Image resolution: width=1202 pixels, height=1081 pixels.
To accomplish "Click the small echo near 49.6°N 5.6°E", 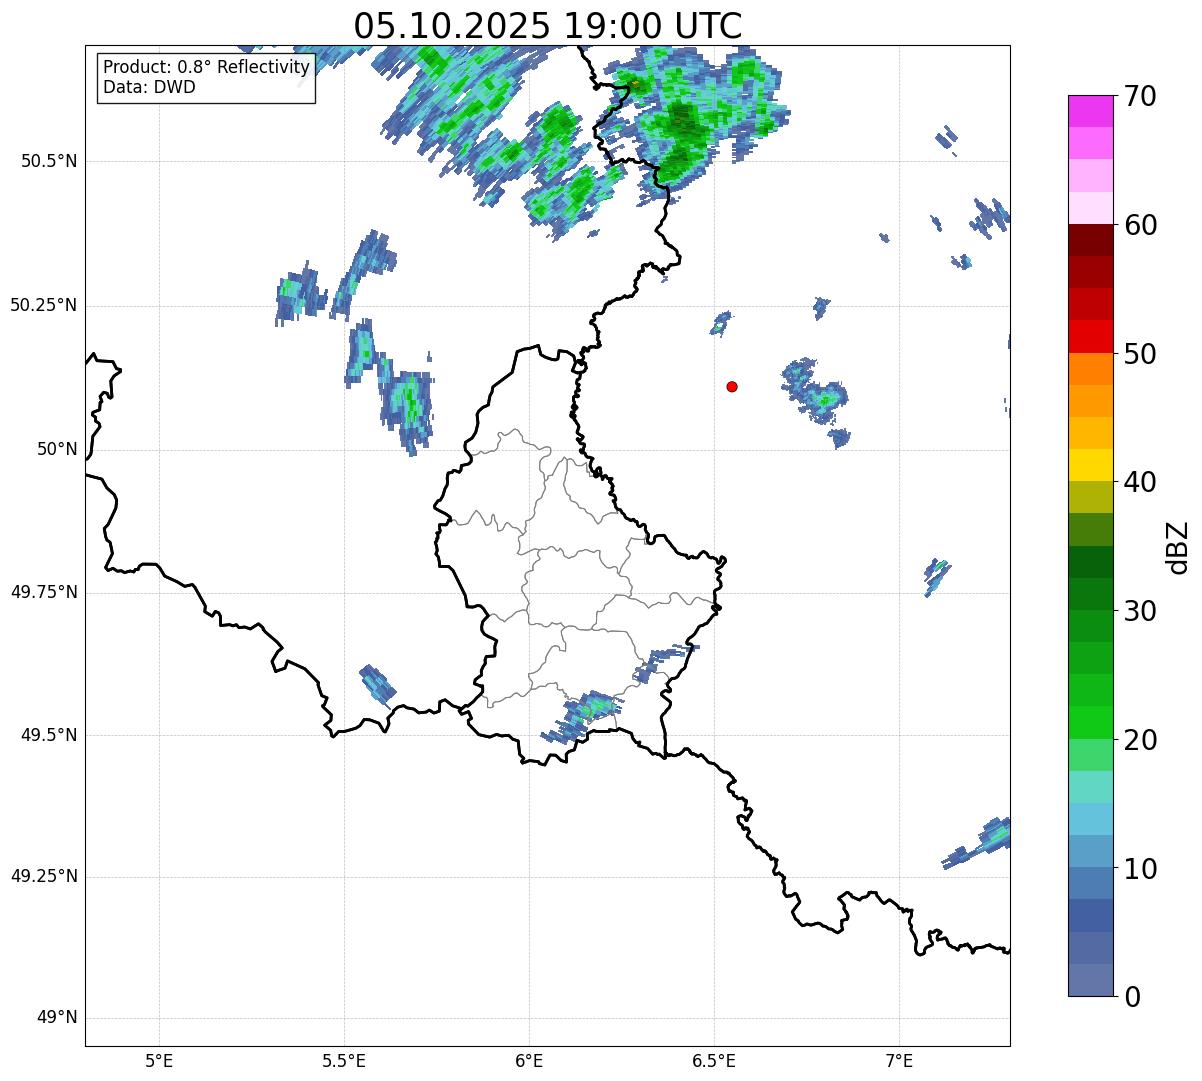I will pos(377,685).
